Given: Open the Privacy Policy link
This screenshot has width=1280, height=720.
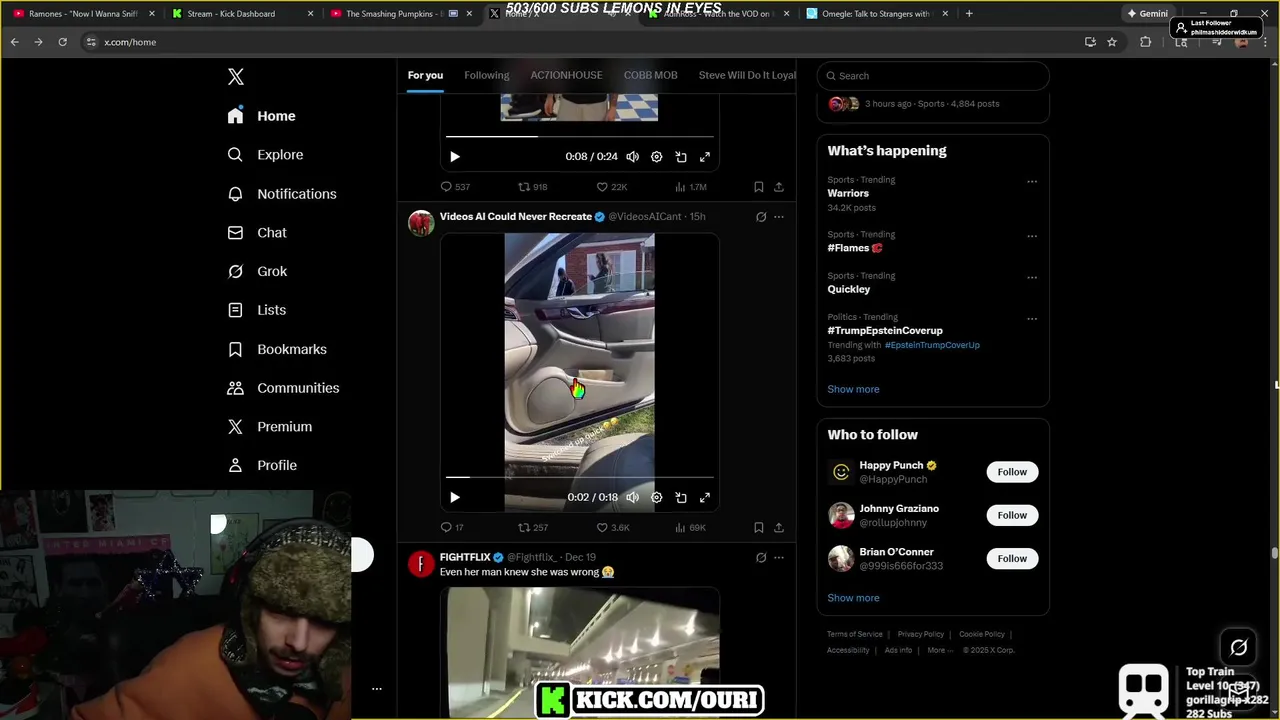Looking at the screenshot, I should pos(921,634).
